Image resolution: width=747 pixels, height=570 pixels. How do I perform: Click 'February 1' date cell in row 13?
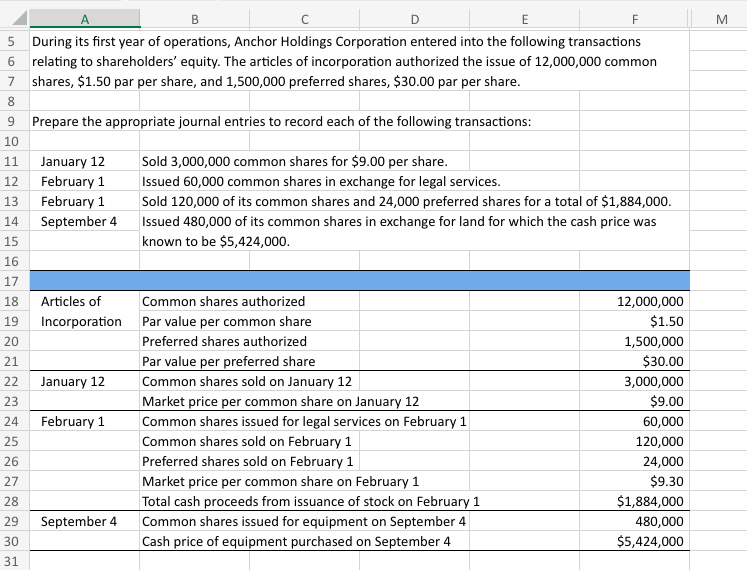point(85,202)
